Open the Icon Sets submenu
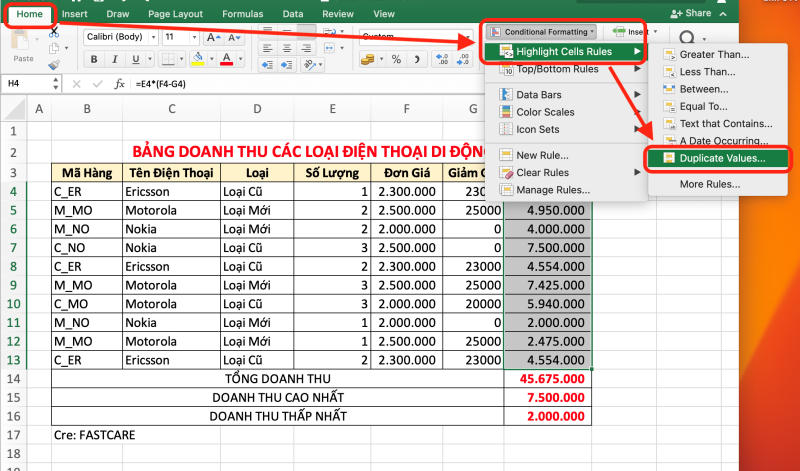Screen dimensions: 800x471 (564, 129)
